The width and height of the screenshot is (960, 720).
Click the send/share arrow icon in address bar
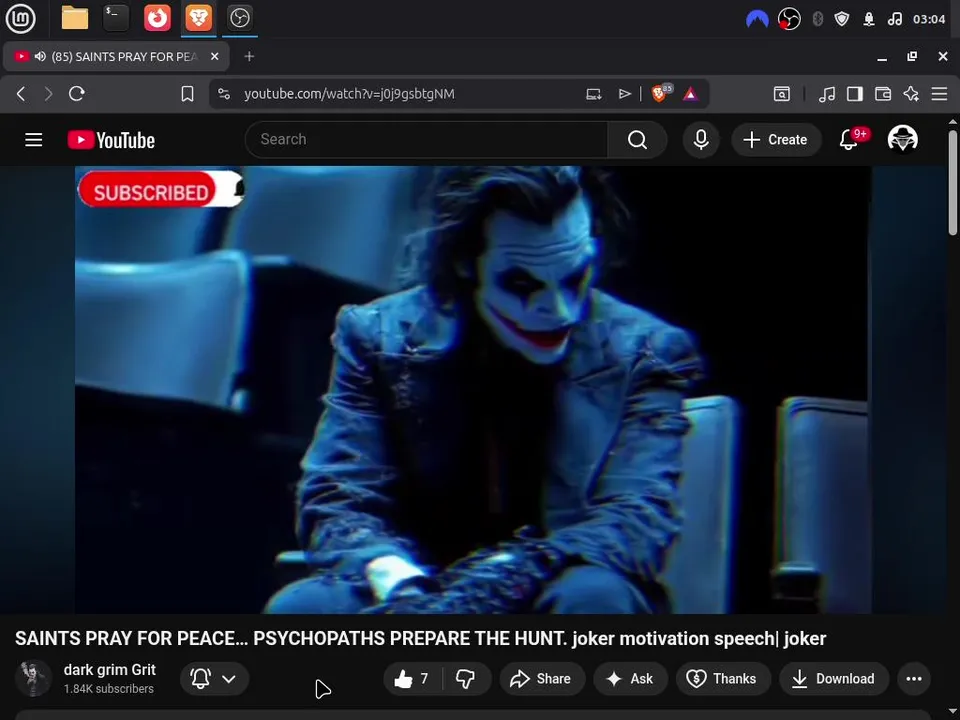(624, 94)
